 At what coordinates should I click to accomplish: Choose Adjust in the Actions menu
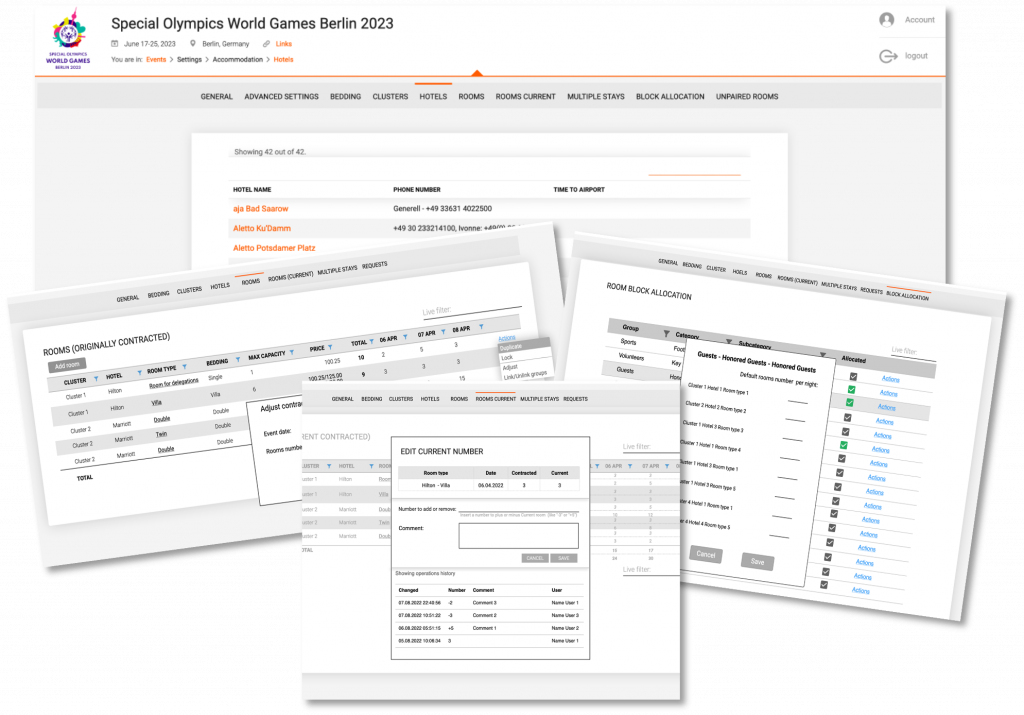click(510, 368)
